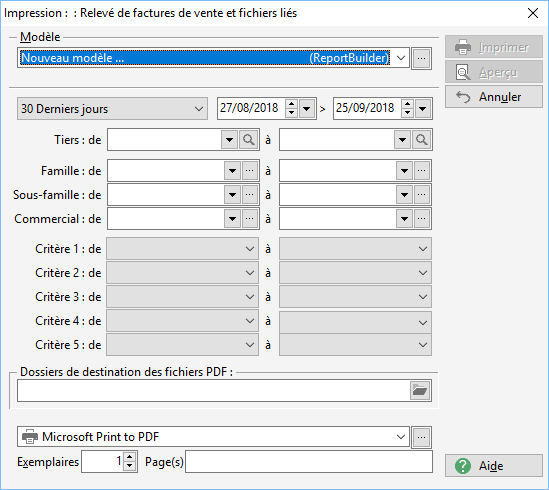The width and height of the screenshot is (549, 490).
Task: Open the Aide help button
Action: [494, 466]
